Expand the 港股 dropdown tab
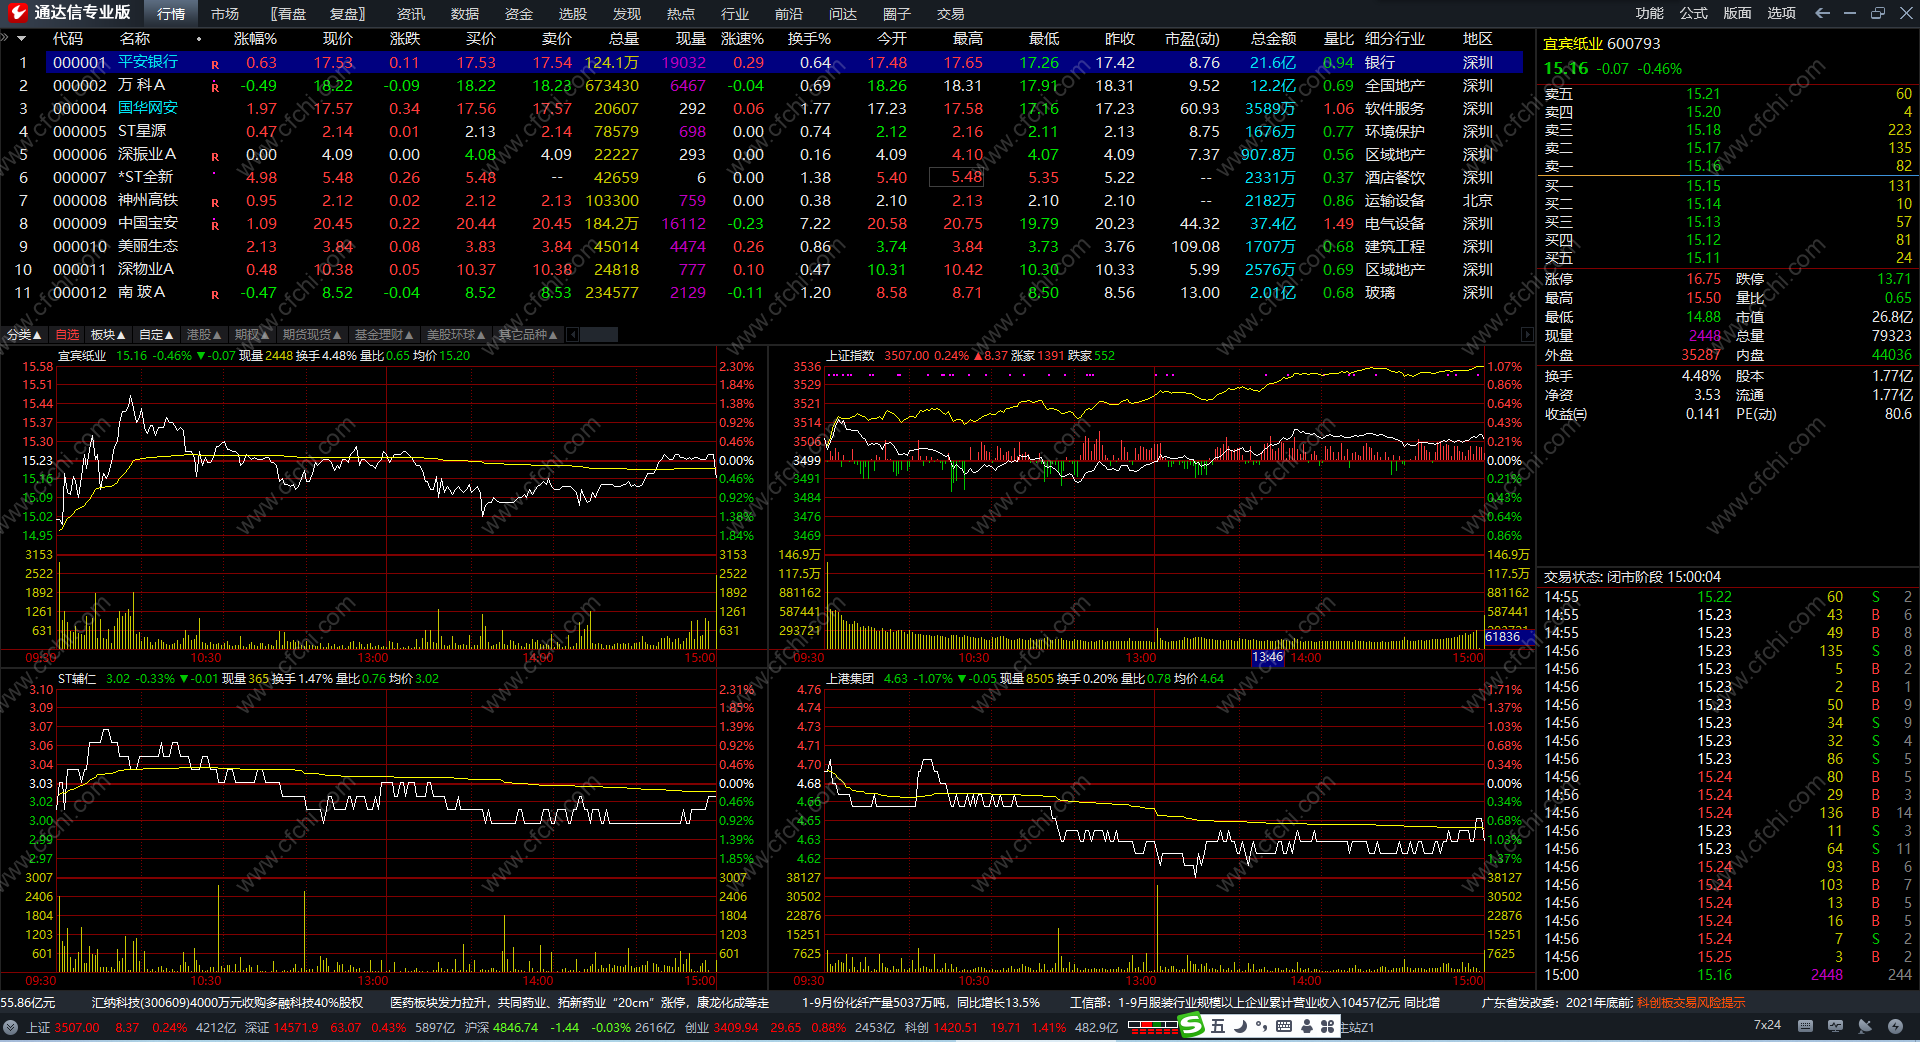The height and width of the screenshot is (1042, 1920). (204, 334)
